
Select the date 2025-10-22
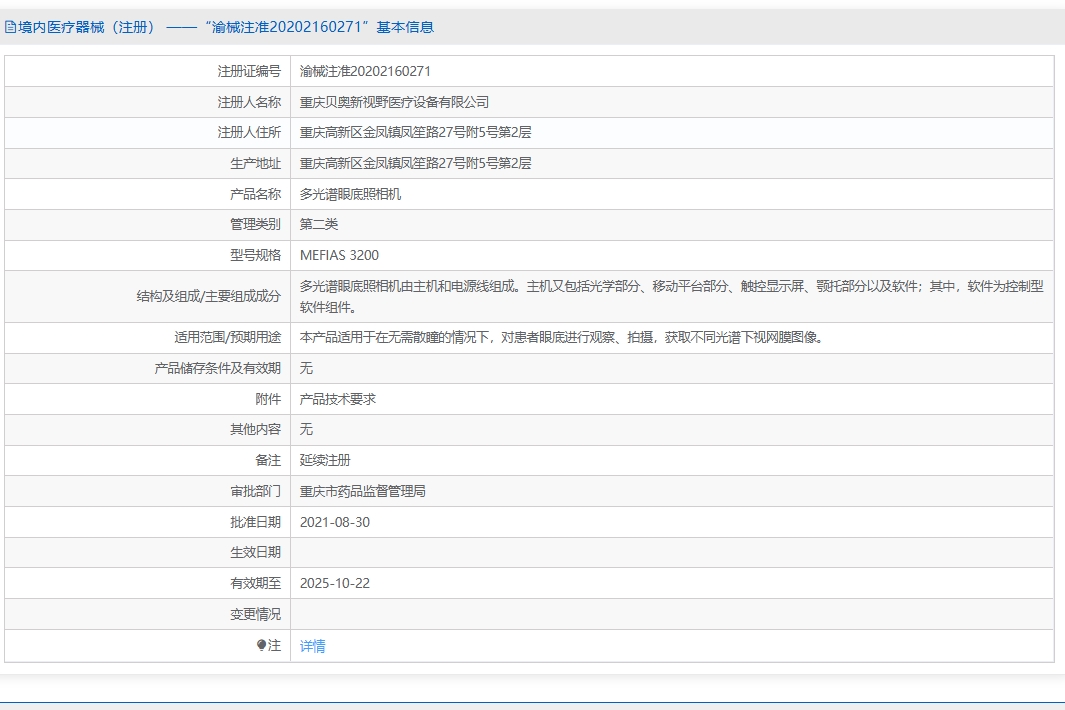(x=335, y=584)
